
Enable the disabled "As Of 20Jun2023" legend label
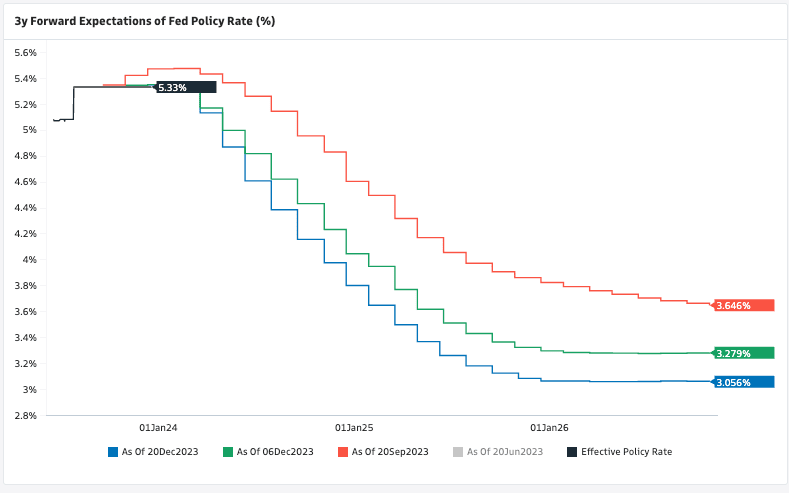[x=505, y=452]
